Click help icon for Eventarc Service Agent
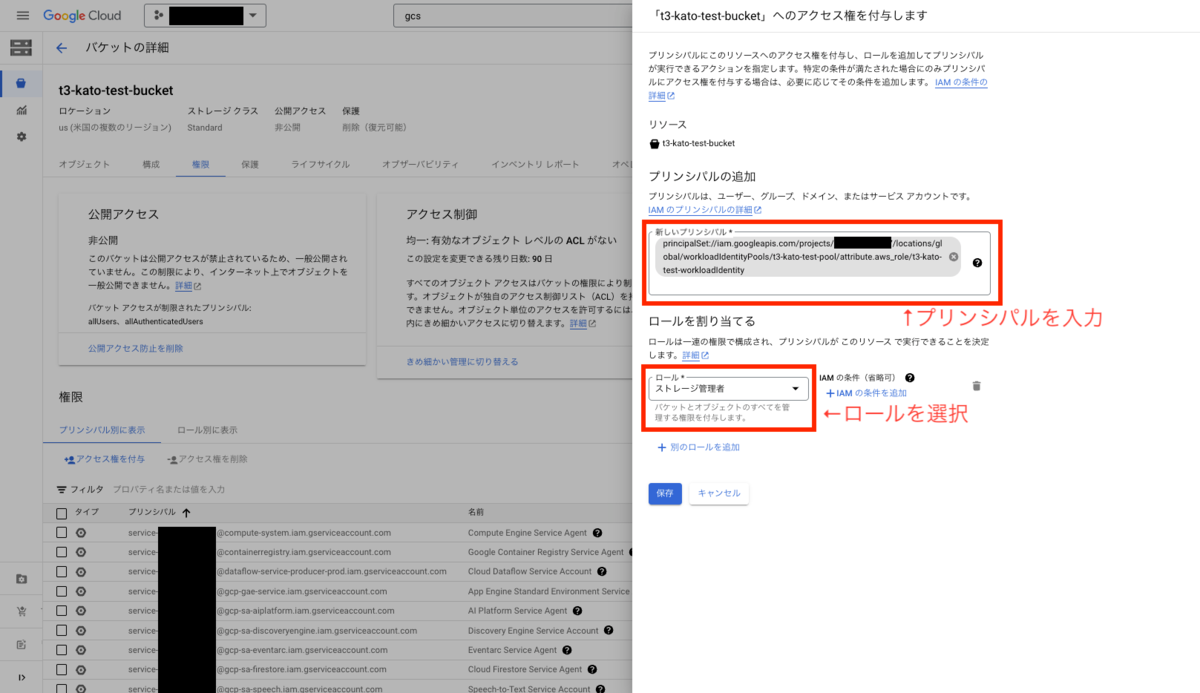The width and height of the screenshot is (1200, 693). pos(566,650)
